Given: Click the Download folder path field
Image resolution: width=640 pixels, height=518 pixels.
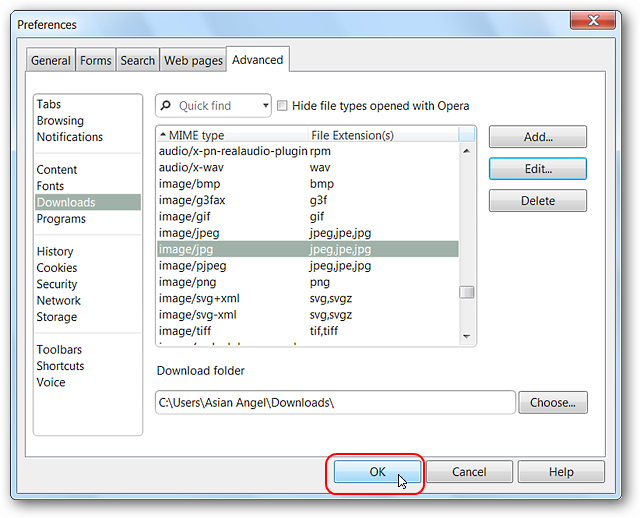Looking at the screenshot, I should pyautogui.click(x=335, y=403).
